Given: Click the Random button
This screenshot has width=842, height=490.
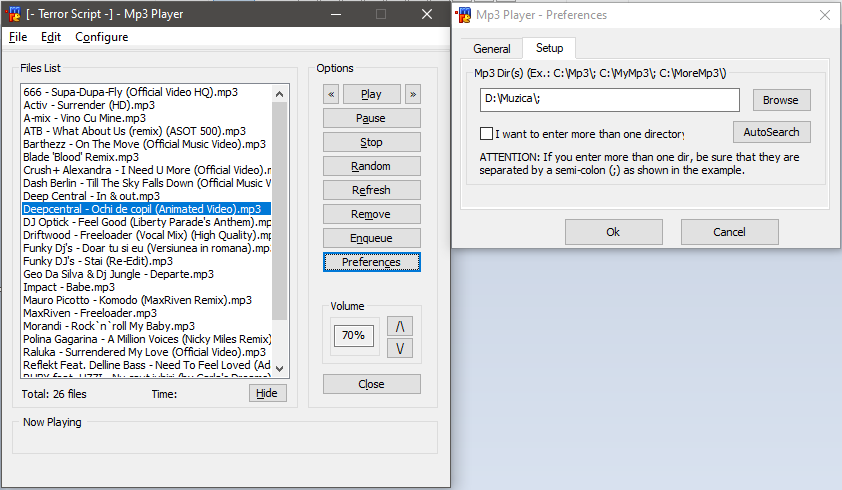Looking at the screenshot, I should pyautogui.click(x=372, y=166).
